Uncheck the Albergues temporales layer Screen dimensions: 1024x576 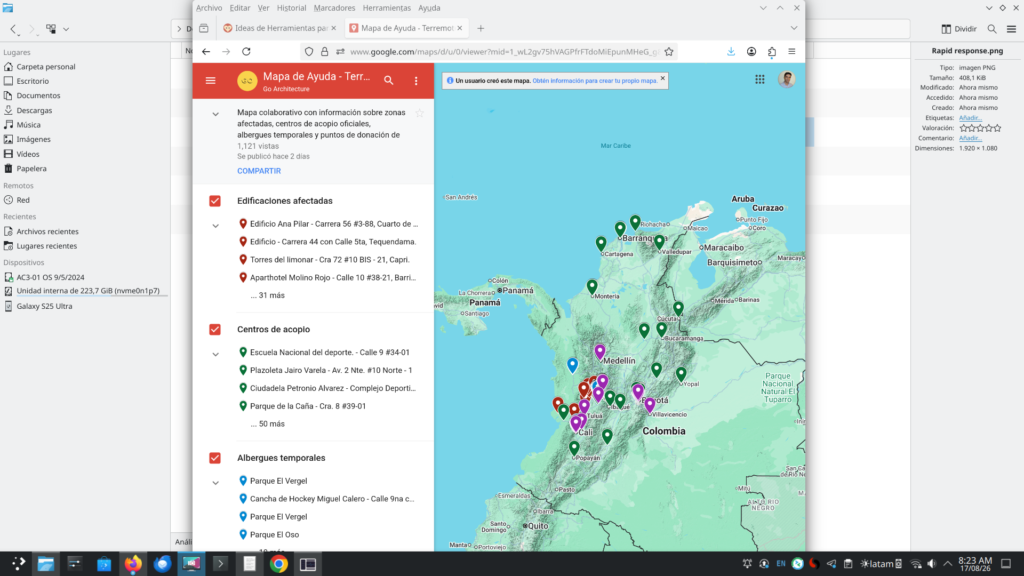point(215,458)
